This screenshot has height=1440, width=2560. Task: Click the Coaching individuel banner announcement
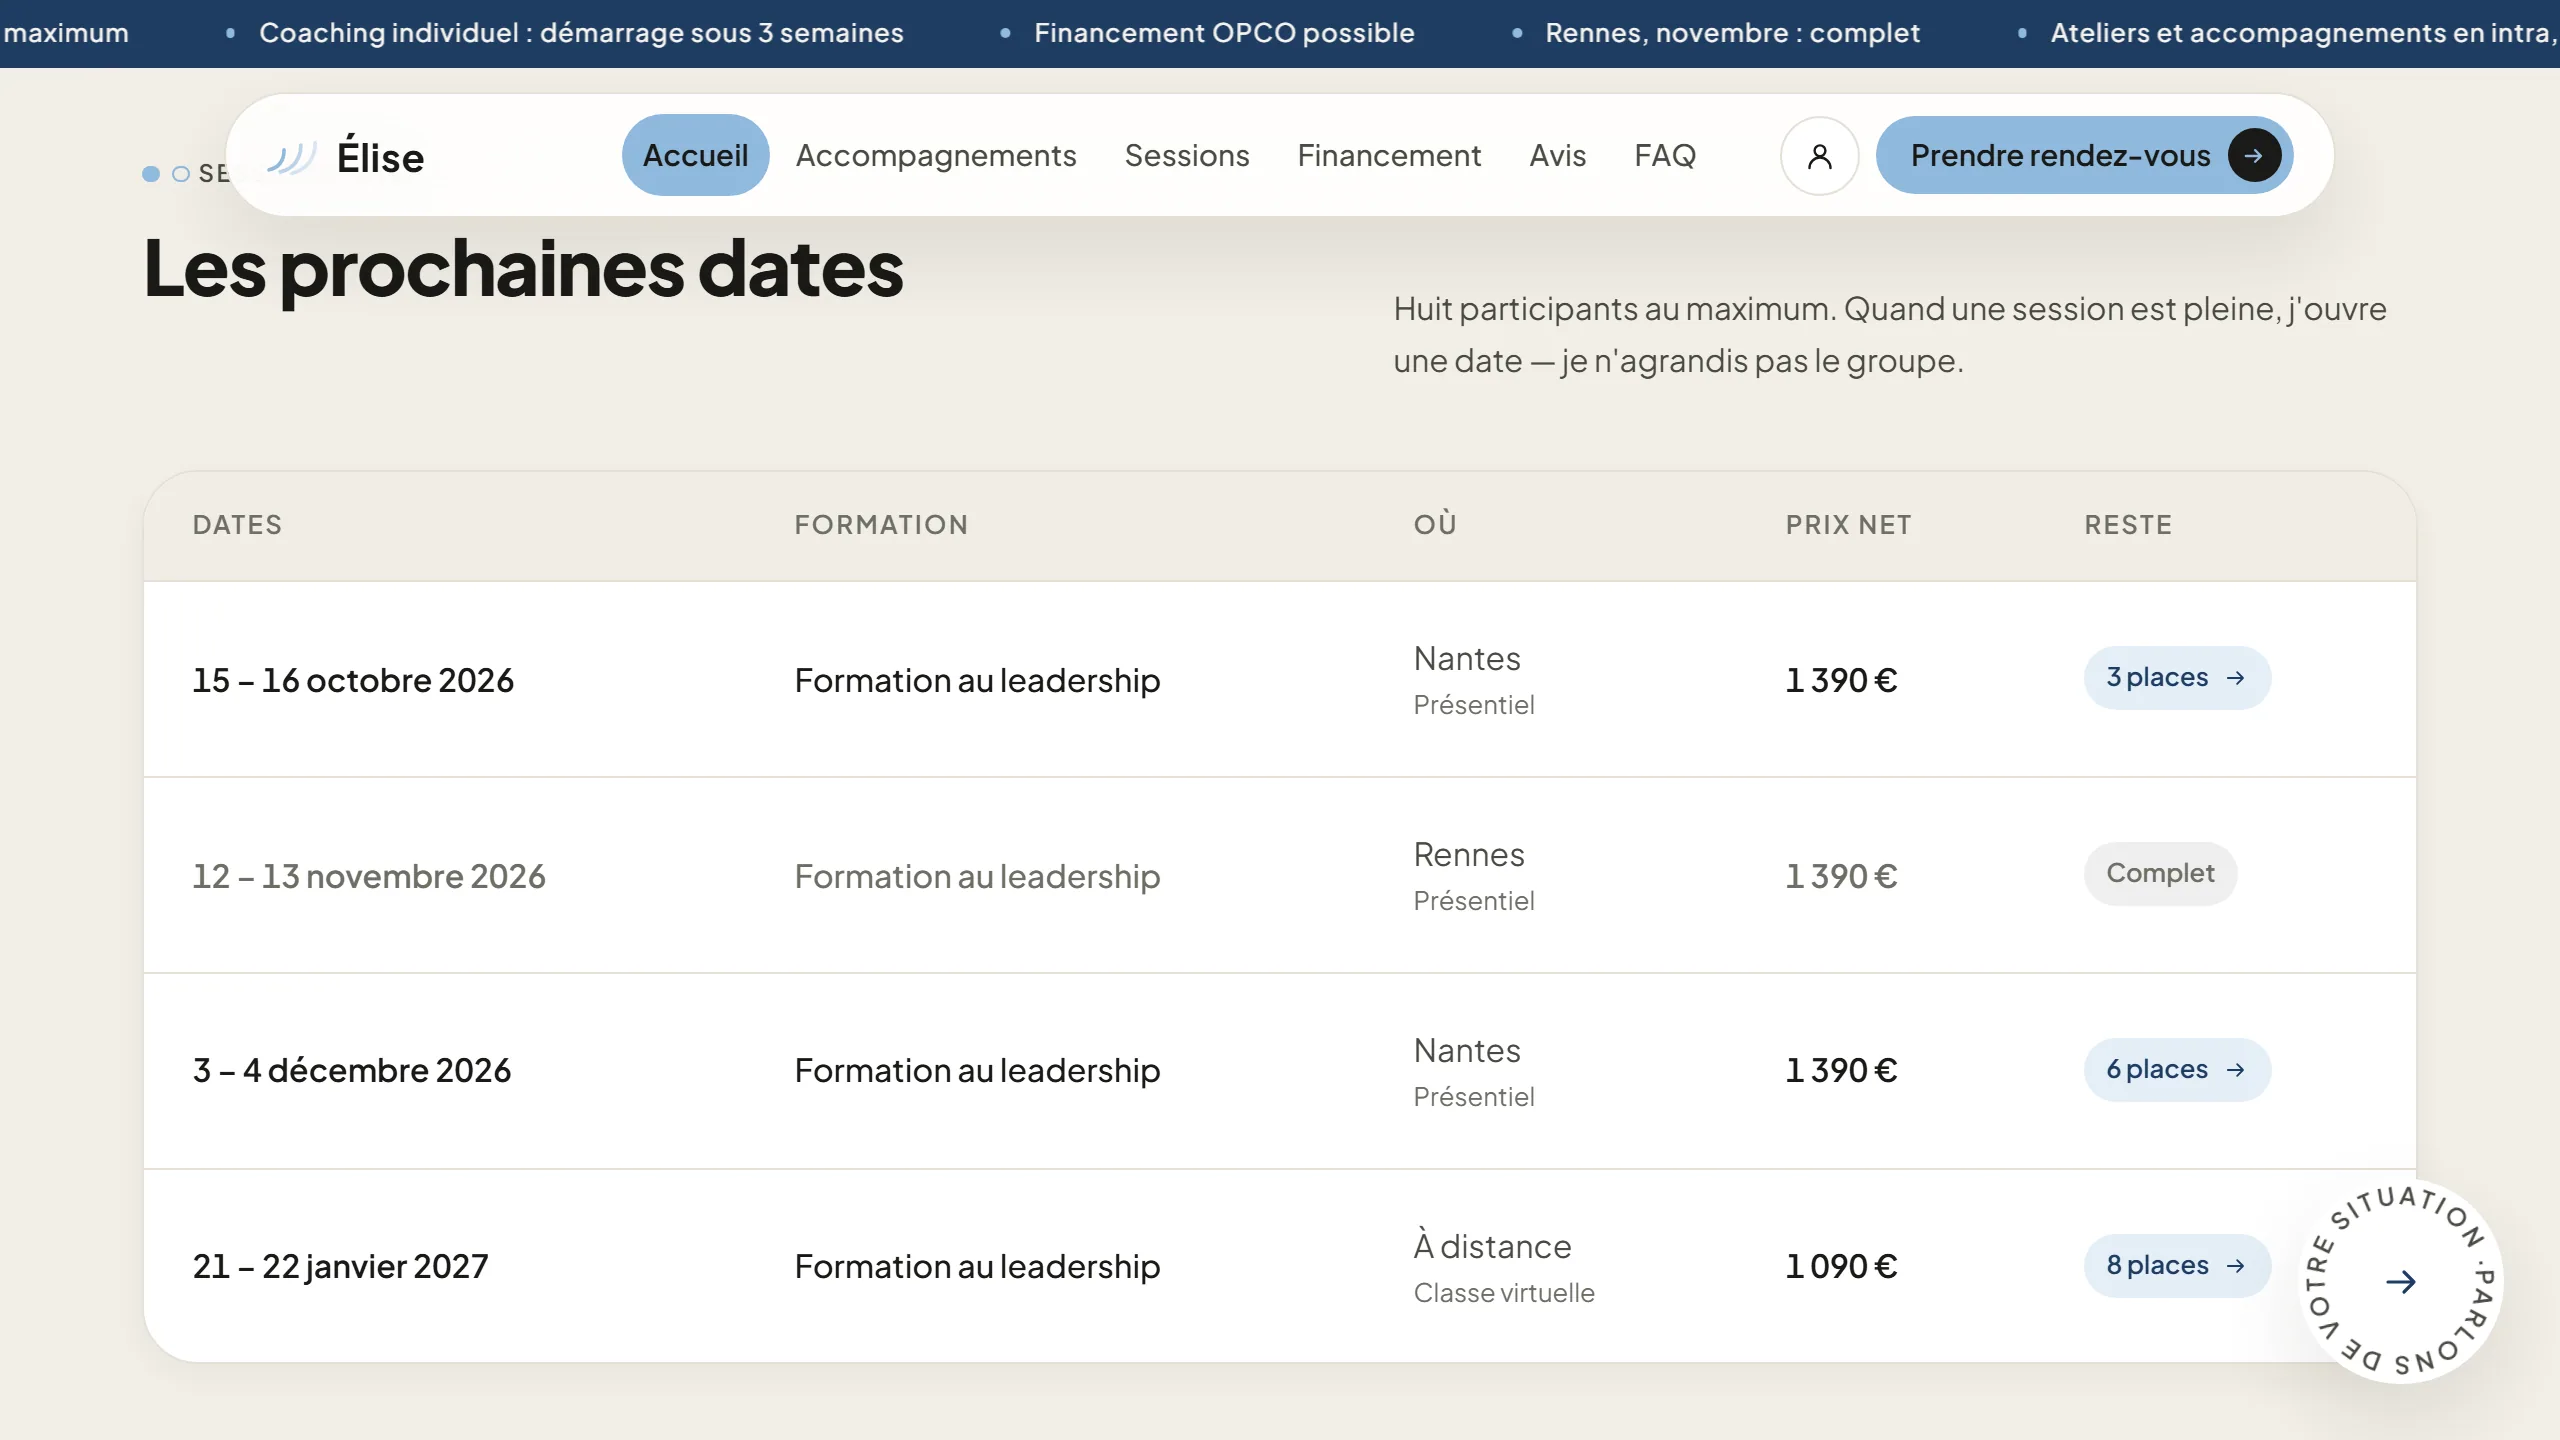[581, 33]
